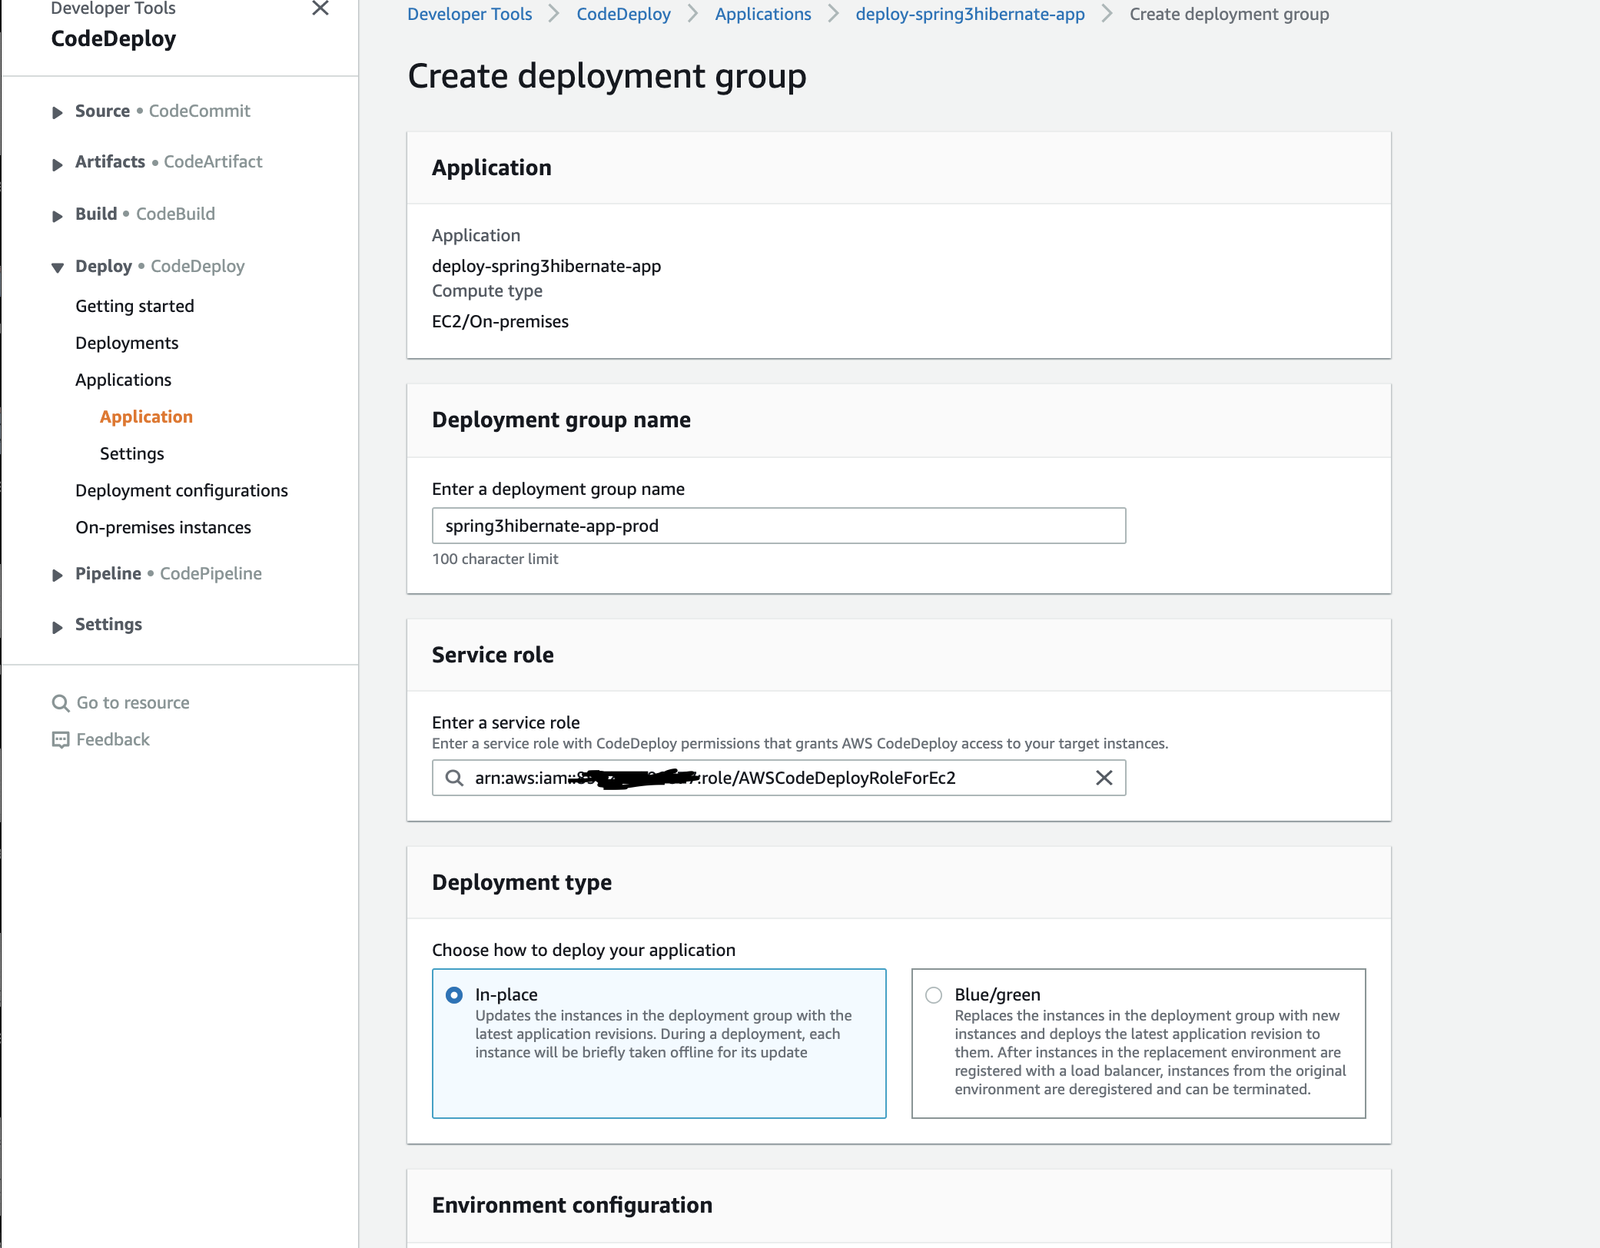This screenshot has width=1600, height=1248.
Task: Clear the service role field
Action: [1103, 778]
